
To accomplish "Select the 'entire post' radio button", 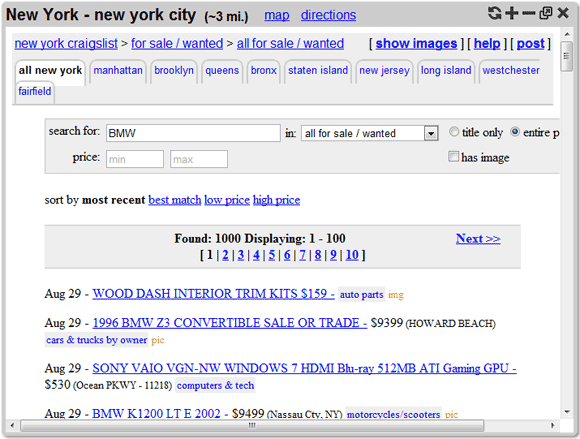I will pos(515,132).
